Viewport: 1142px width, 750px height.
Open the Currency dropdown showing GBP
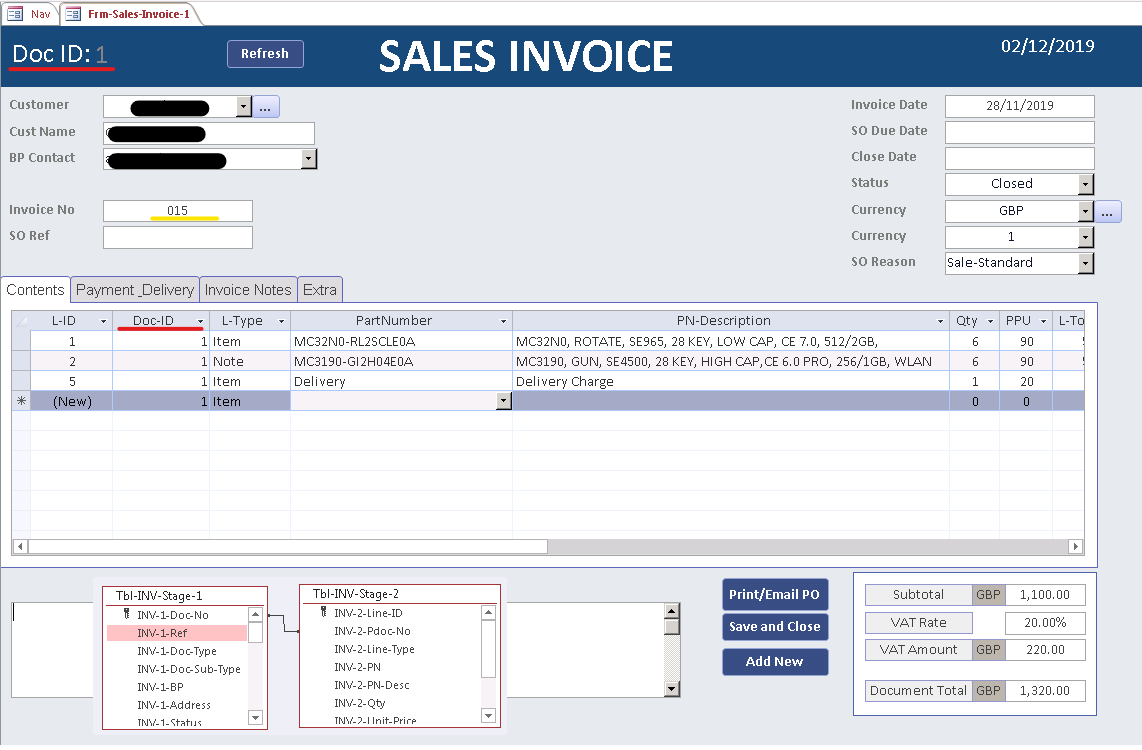(x=1086, y=211)
